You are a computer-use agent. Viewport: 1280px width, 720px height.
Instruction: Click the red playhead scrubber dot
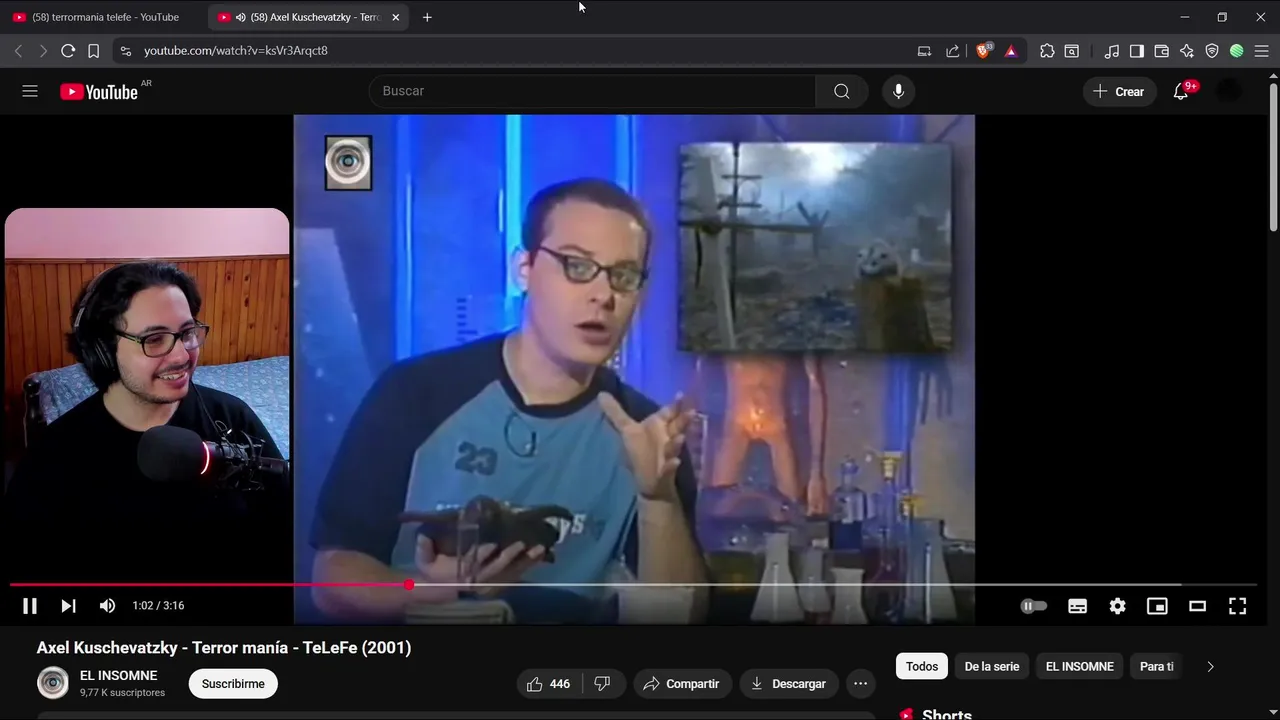409,585
